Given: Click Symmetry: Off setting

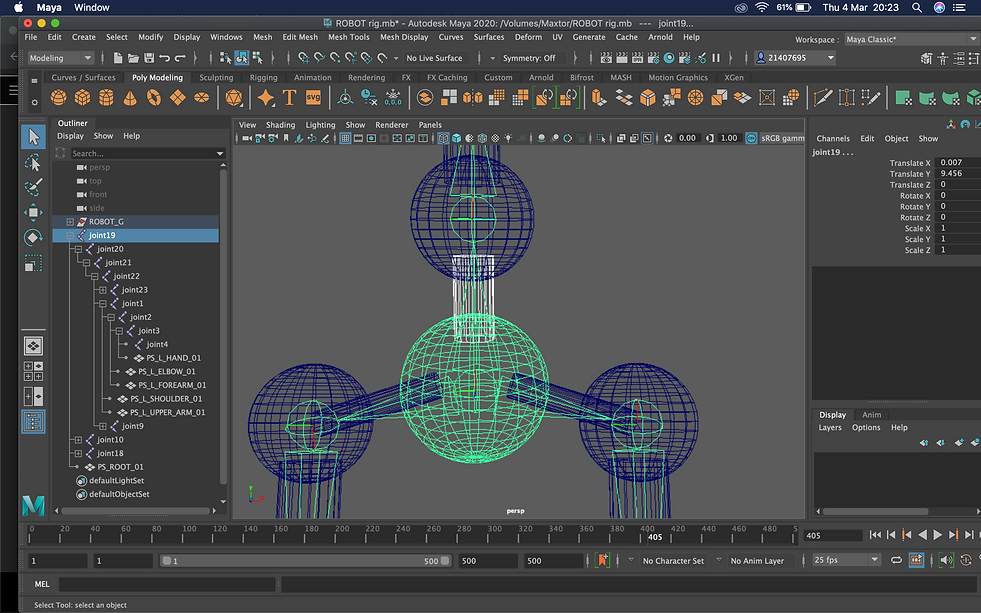Looking at the screenshot, I should point(529,58).
